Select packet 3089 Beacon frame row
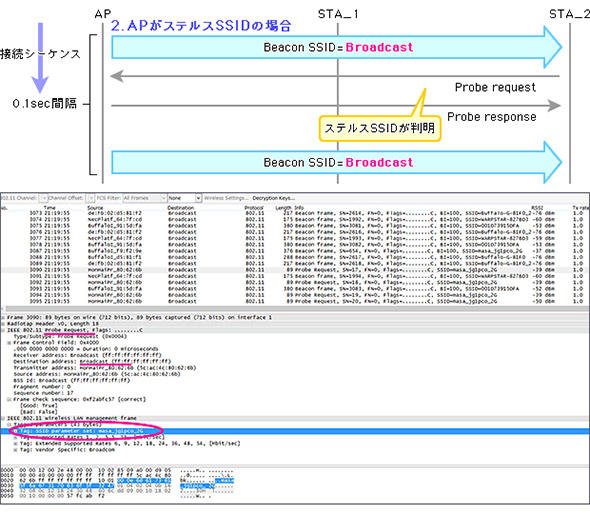The width and height of the screenshot is (590, 514). 295,263
